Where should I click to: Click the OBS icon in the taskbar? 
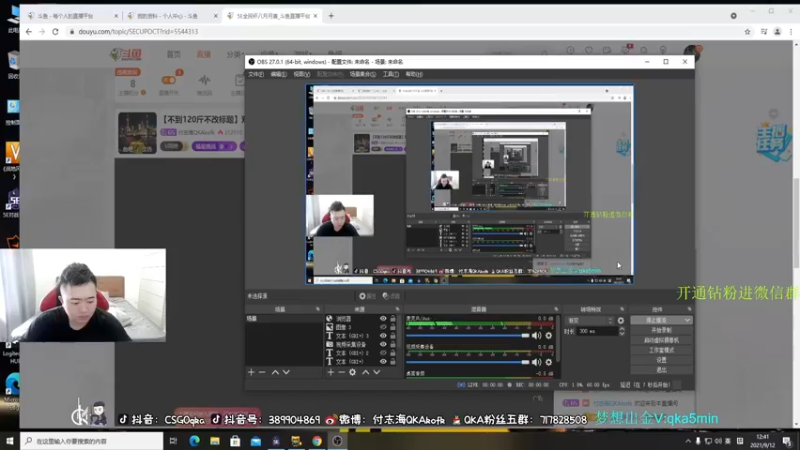337,441
